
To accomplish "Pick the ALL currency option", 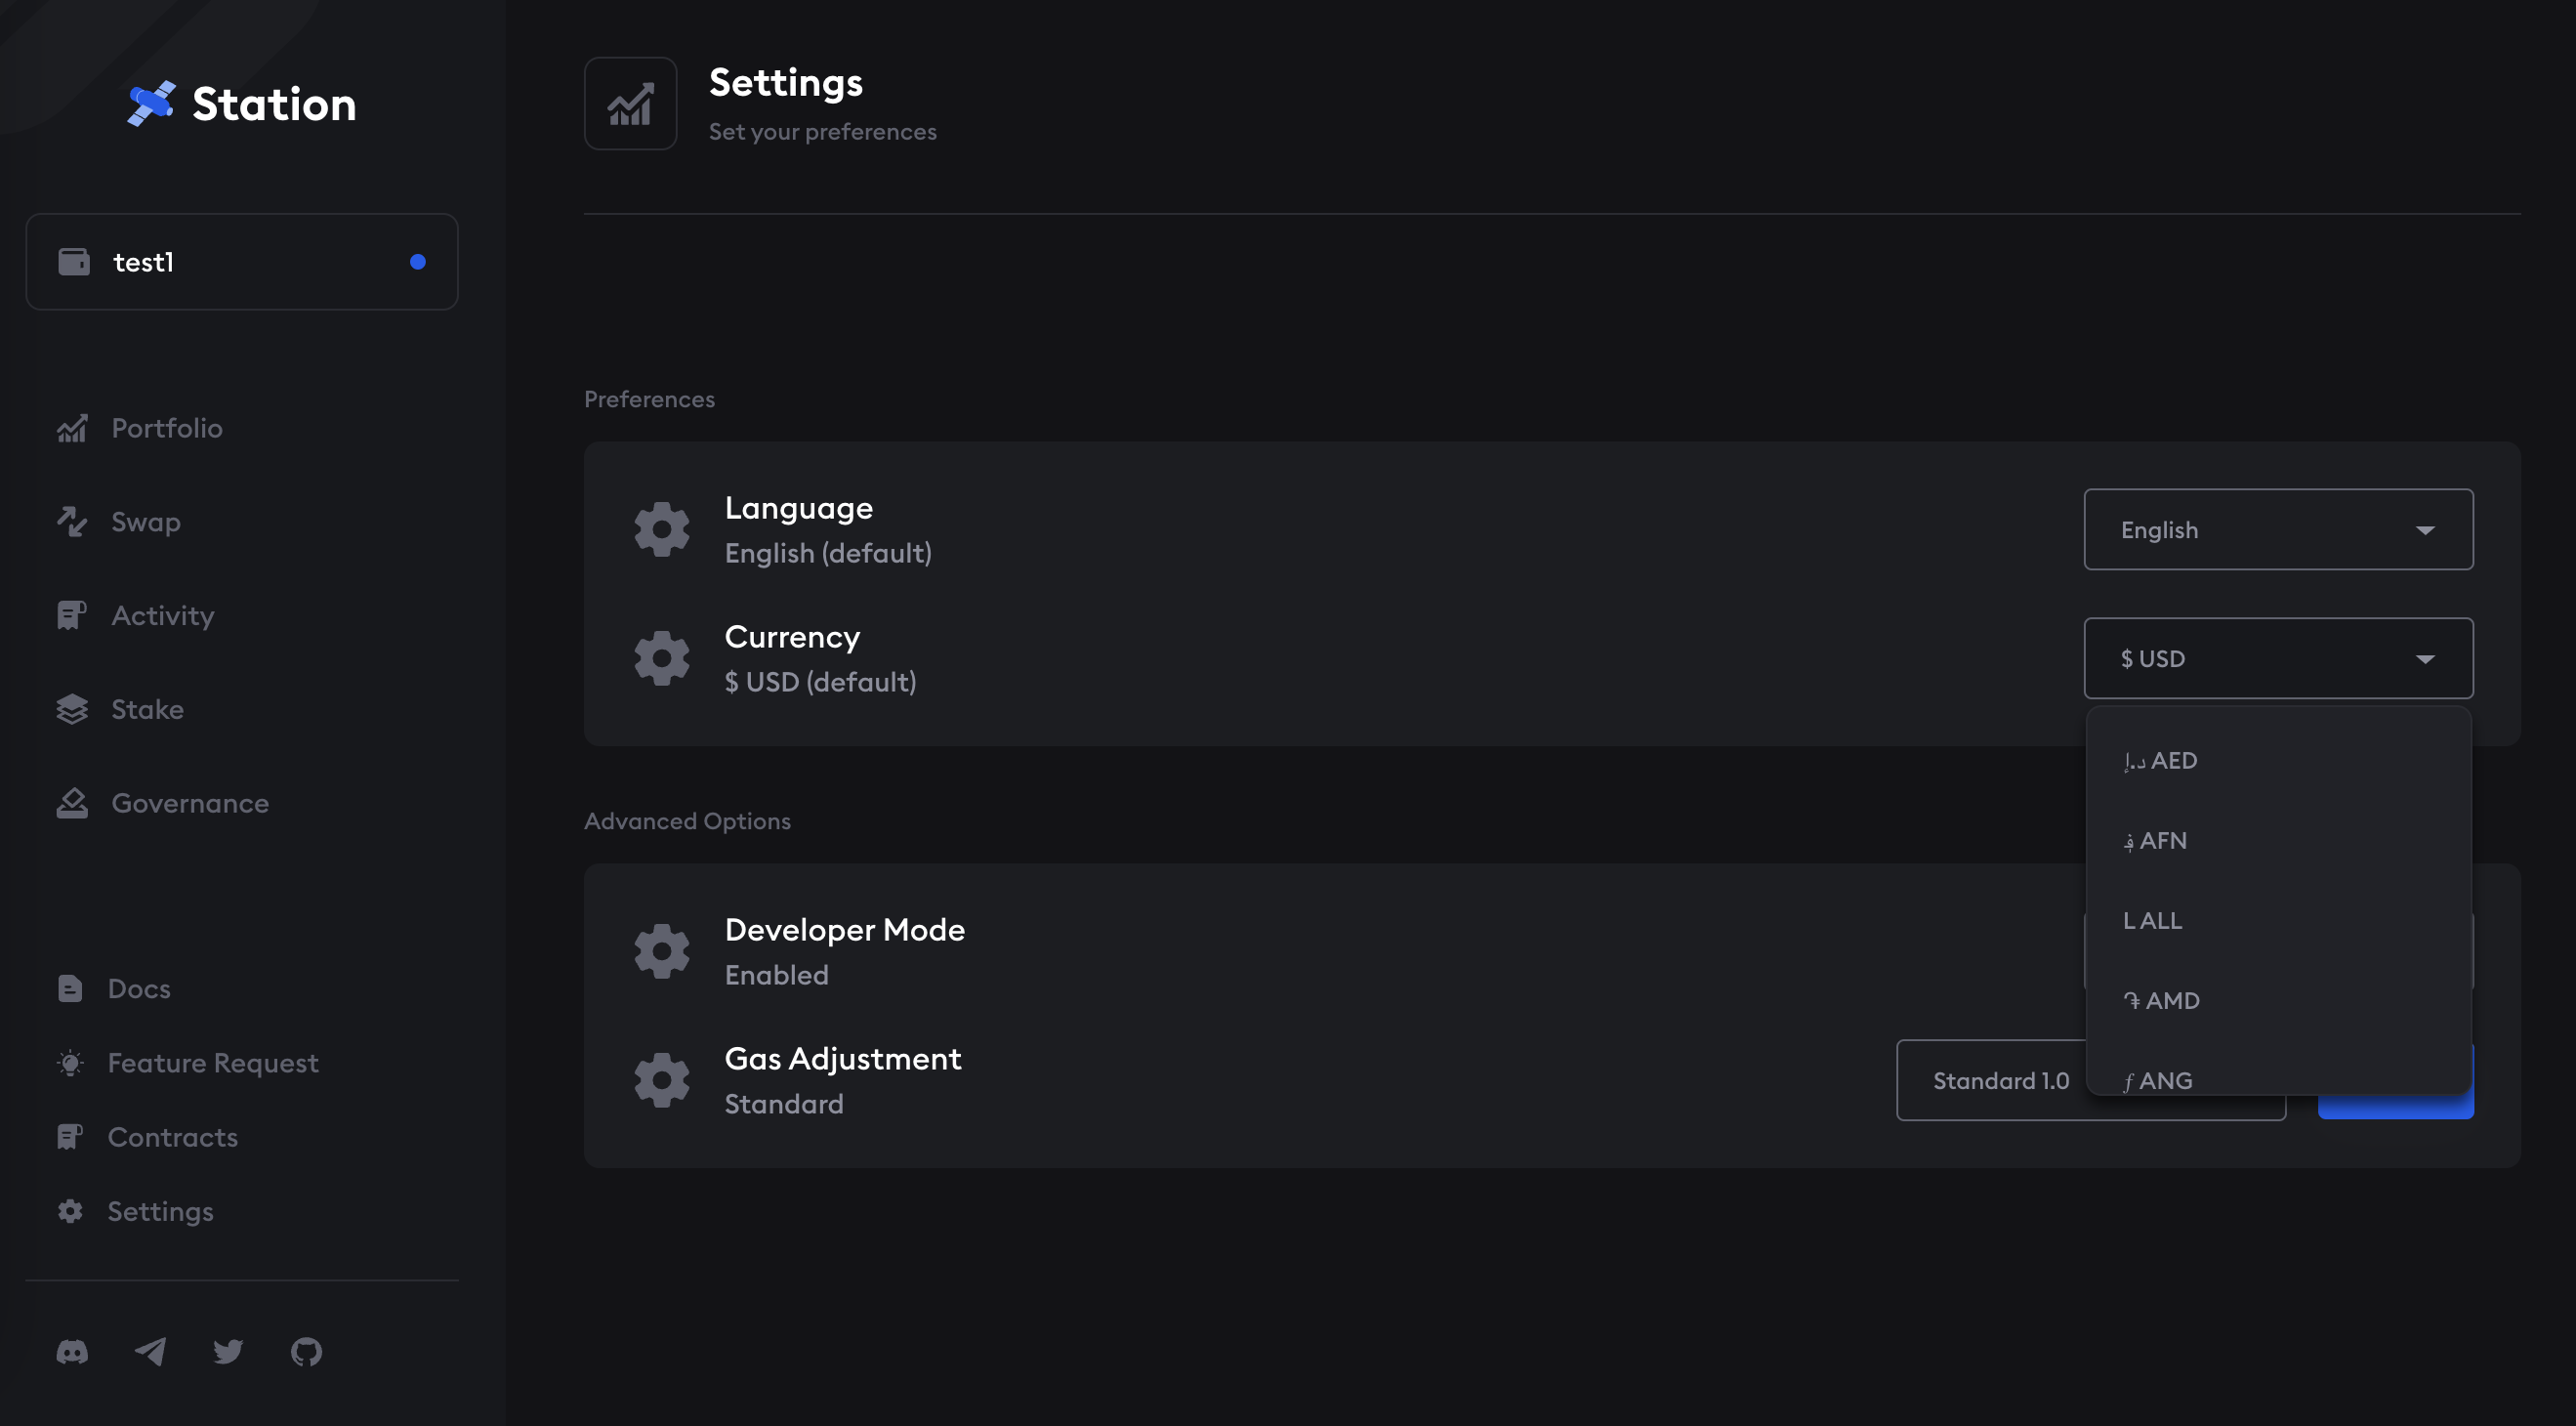I will tap(2160, 921).
